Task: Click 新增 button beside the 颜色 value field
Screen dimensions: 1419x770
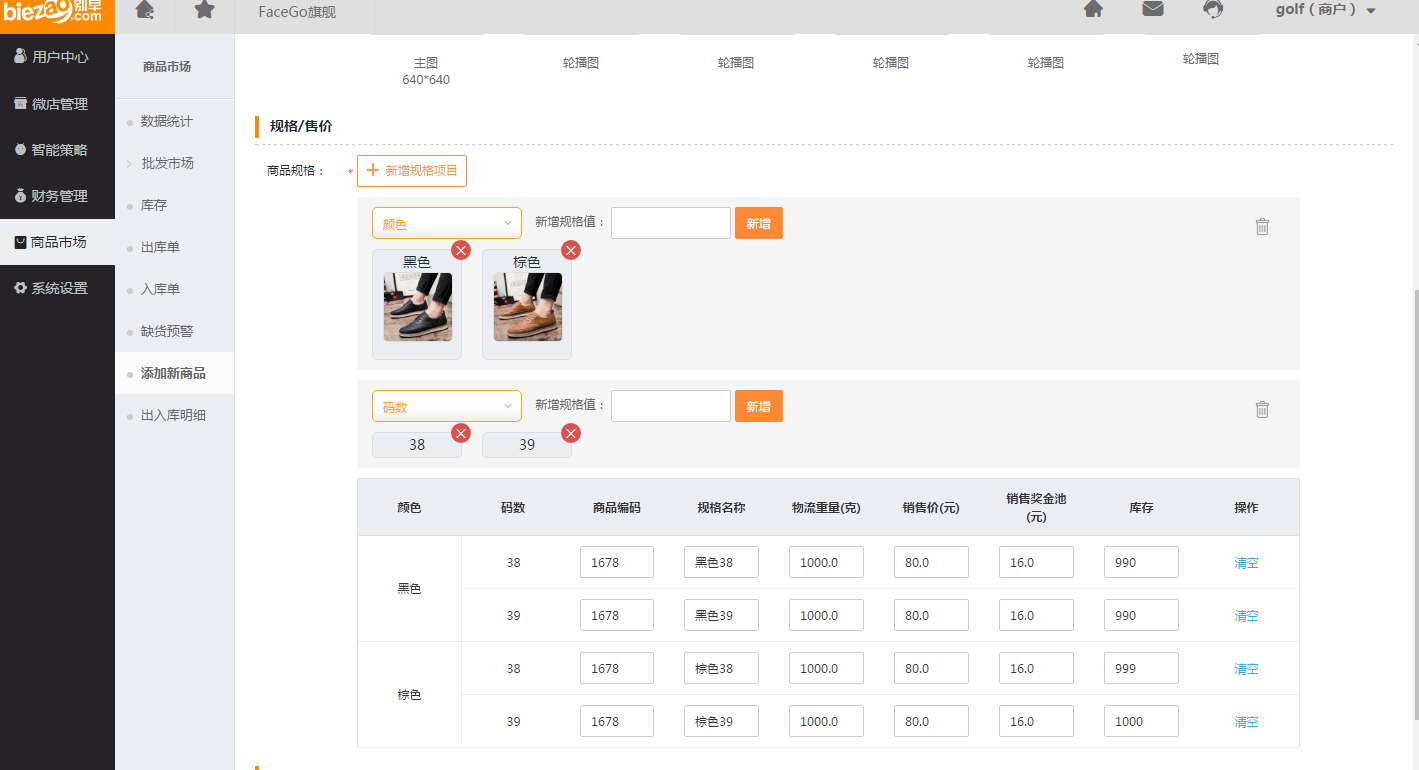Action: coord(758,223)
